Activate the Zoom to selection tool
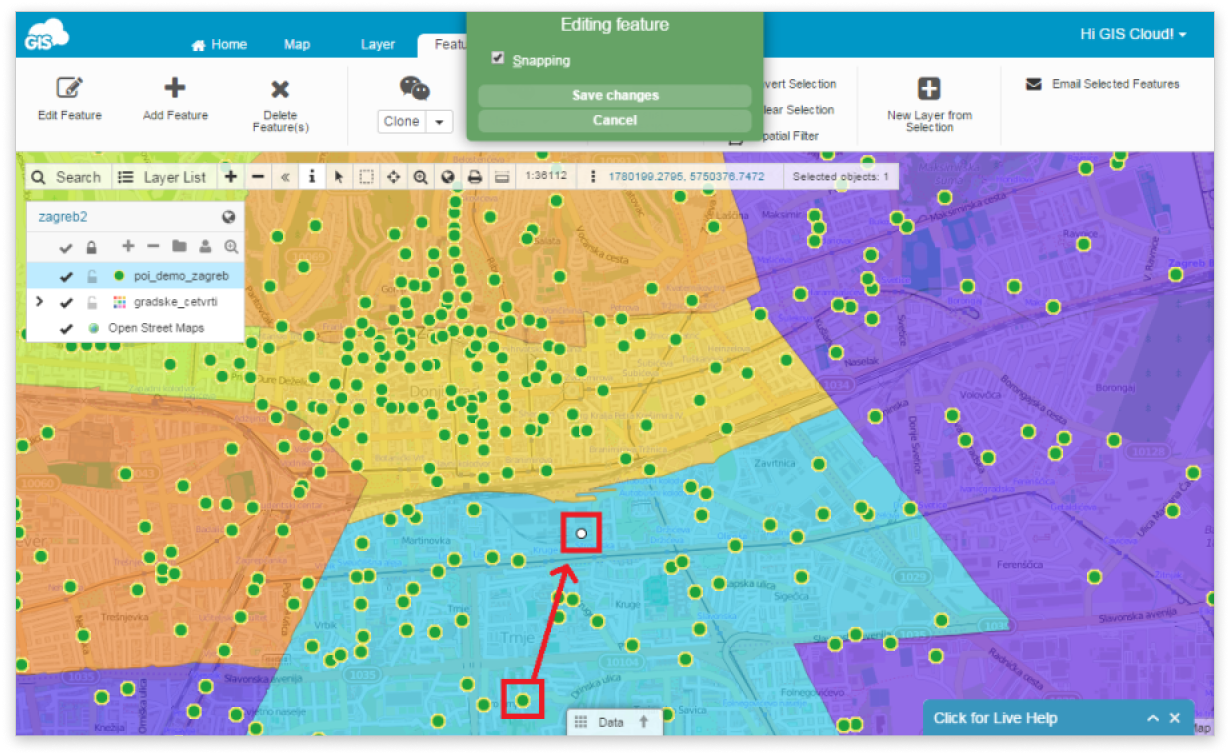 coord(420,177)
